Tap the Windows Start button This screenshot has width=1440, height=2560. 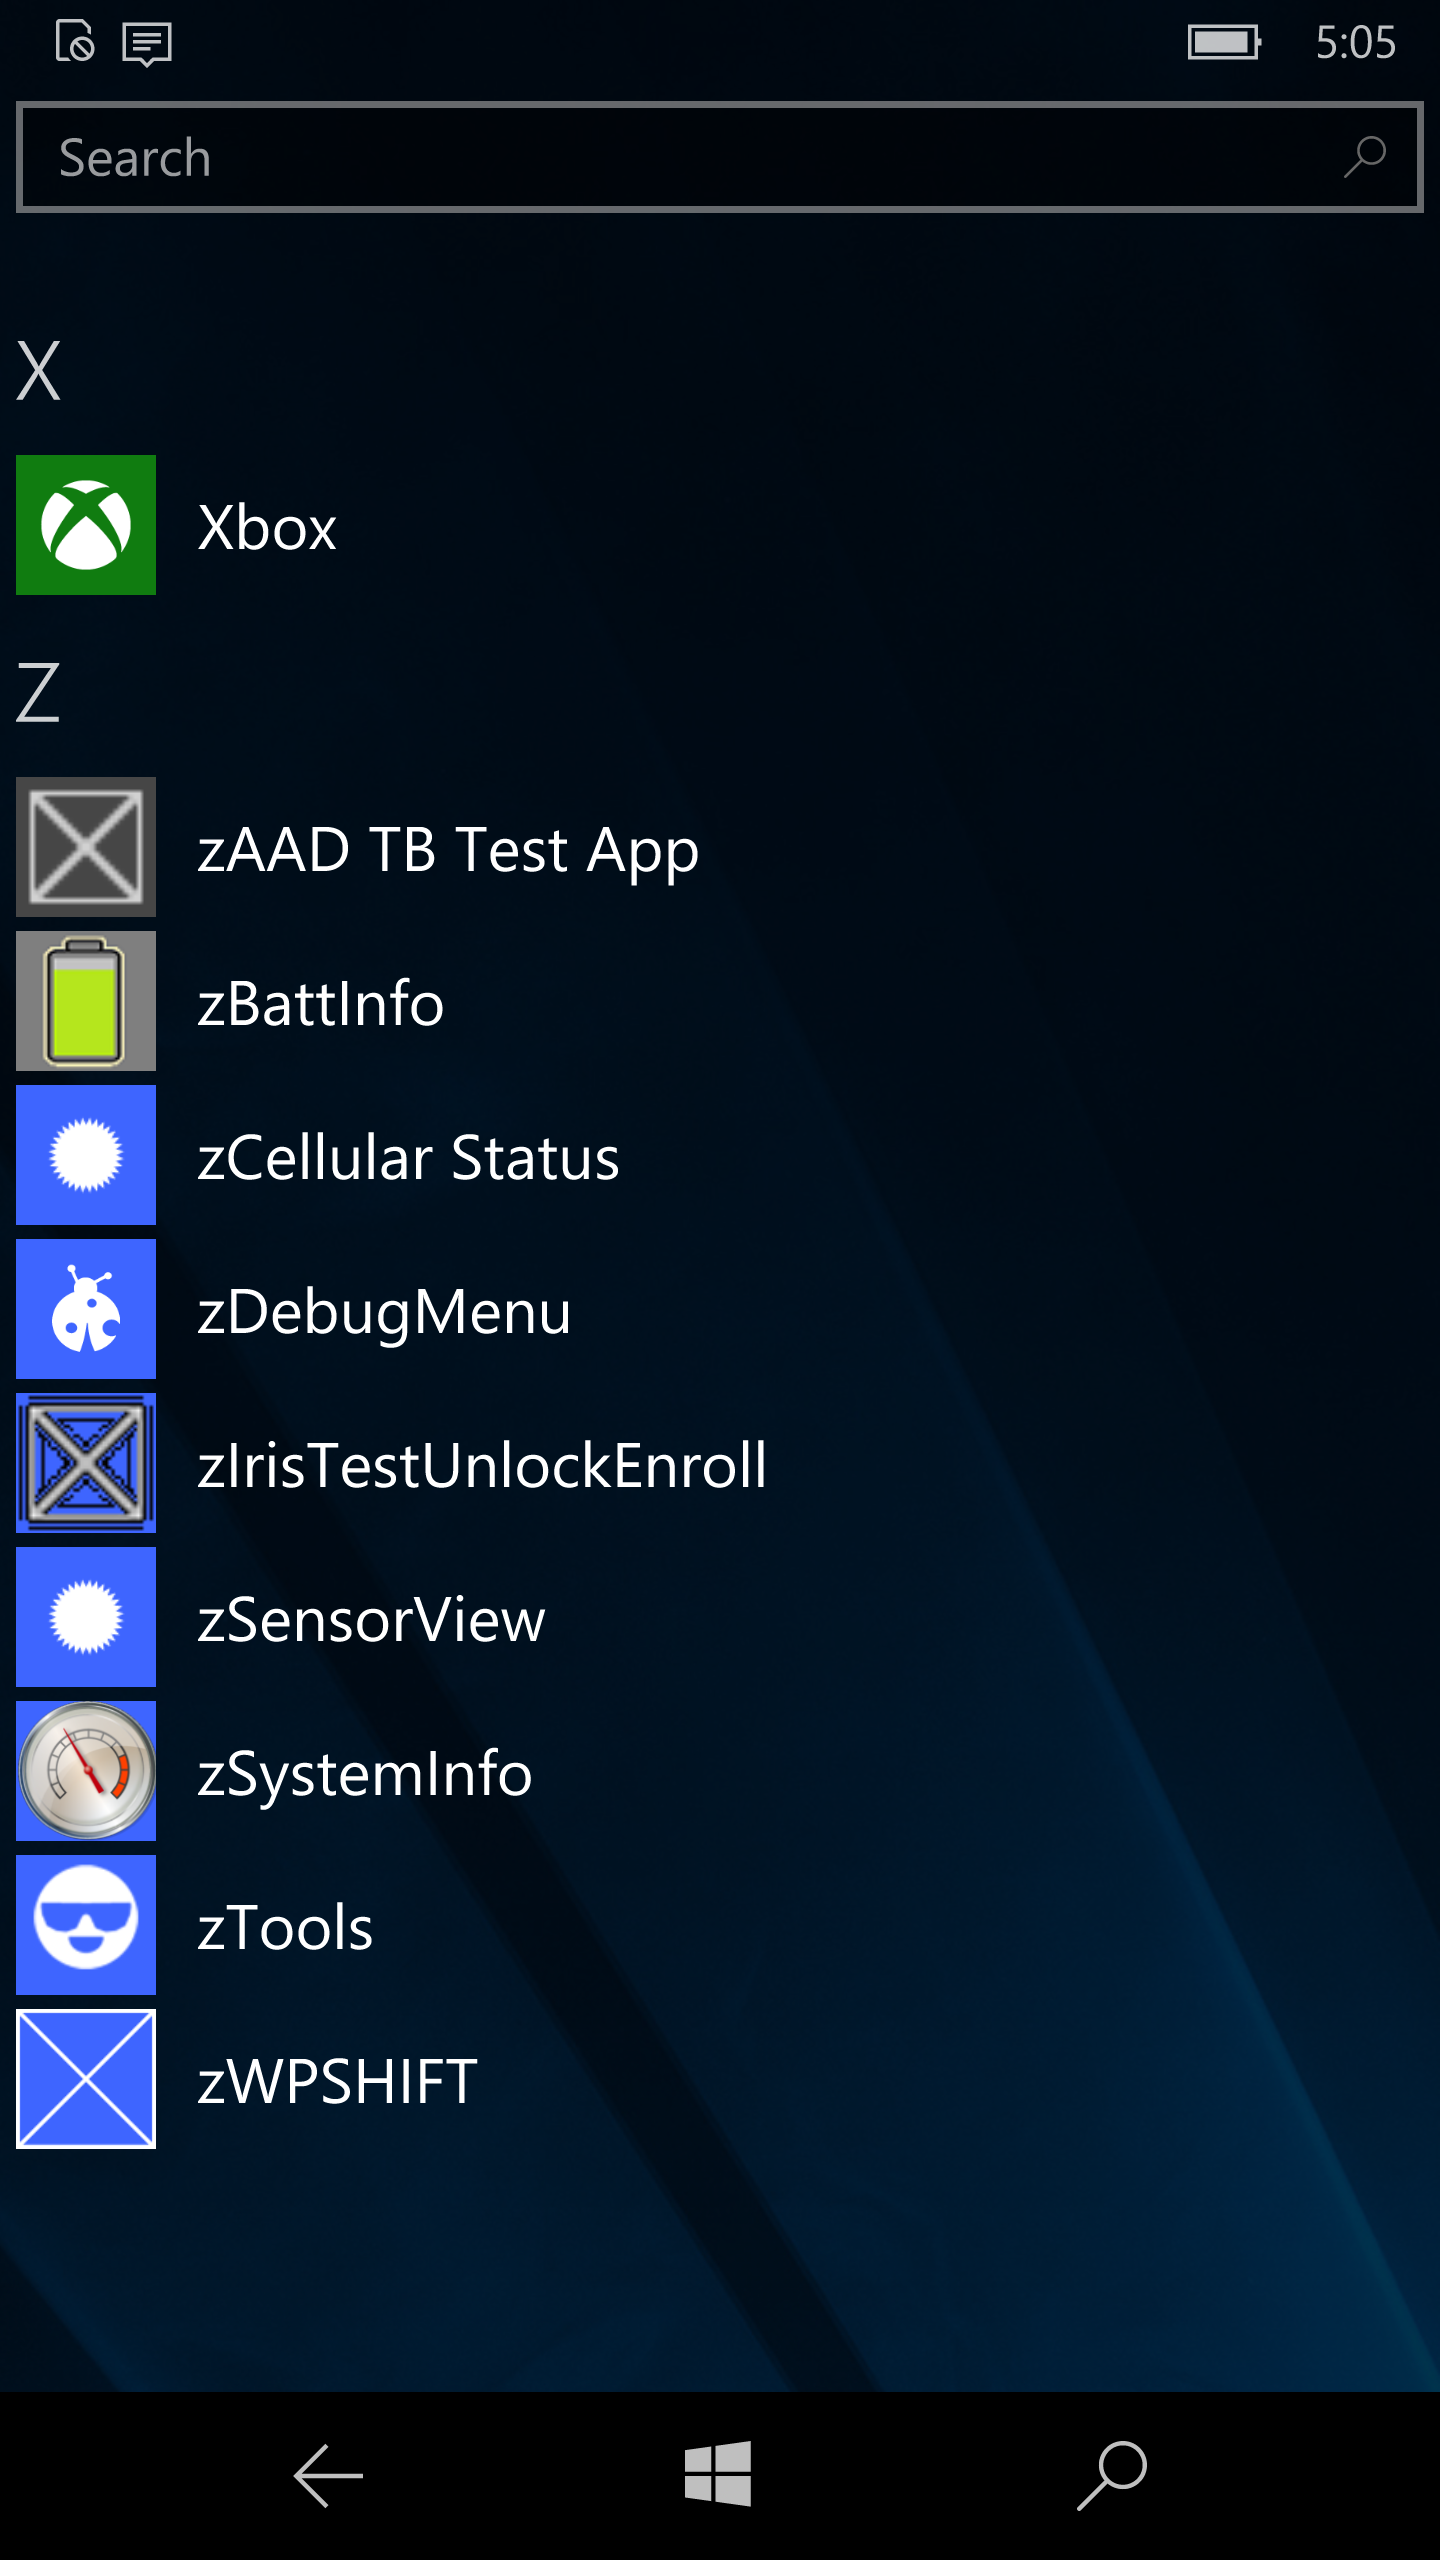718,2474
